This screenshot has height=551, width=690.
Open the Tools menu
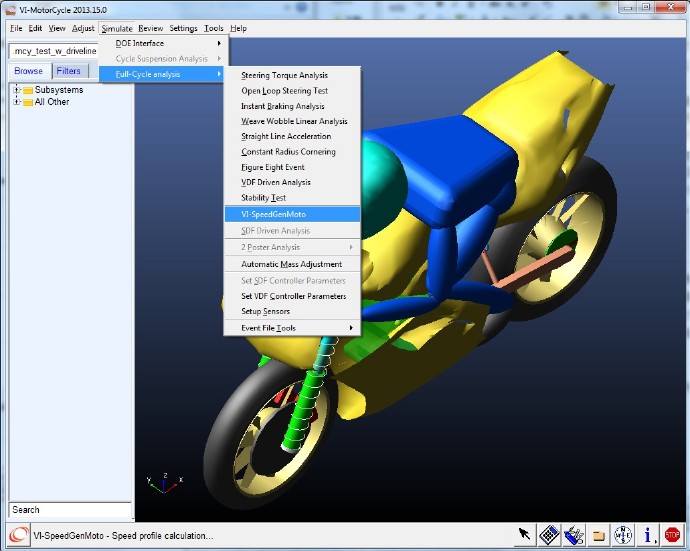pyautogui.click(x=213, y=28)
